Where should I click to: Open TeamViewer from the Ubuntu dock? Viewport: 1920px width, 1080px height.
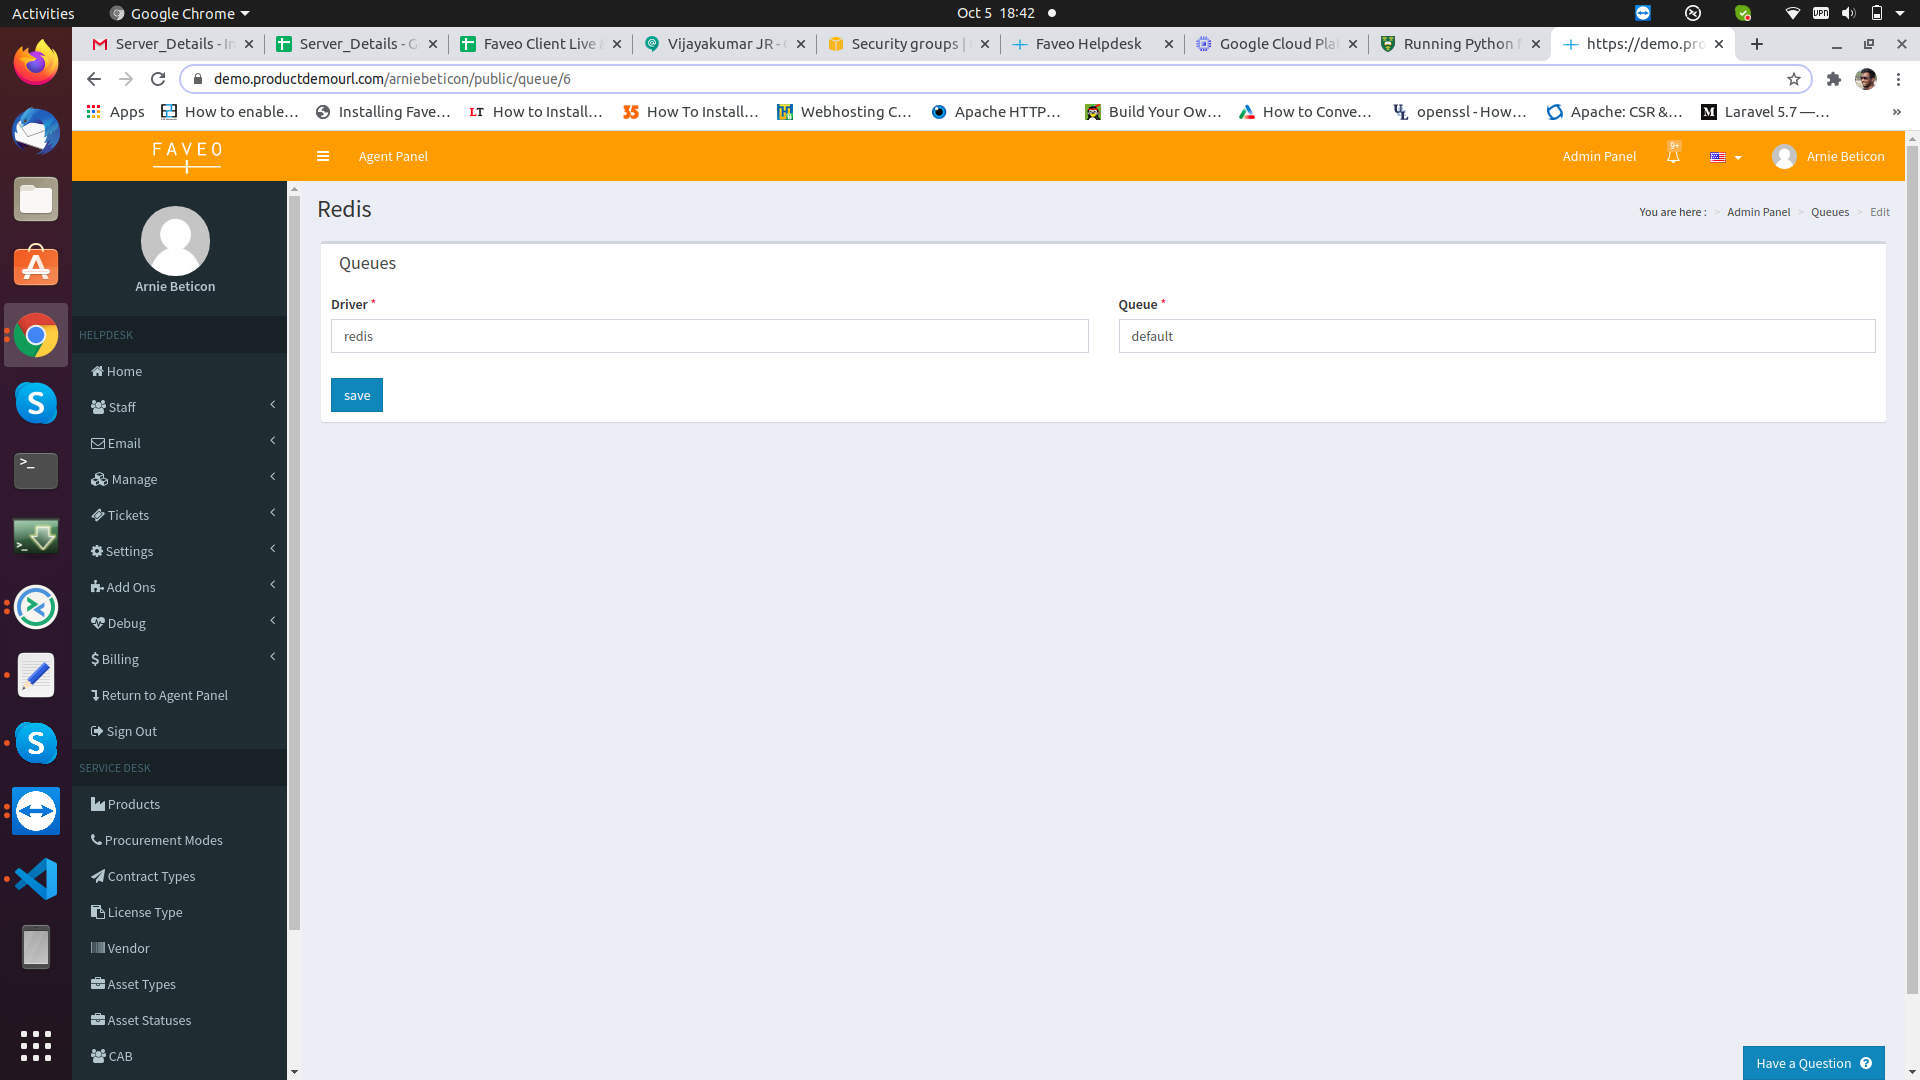tap(36, 811)
